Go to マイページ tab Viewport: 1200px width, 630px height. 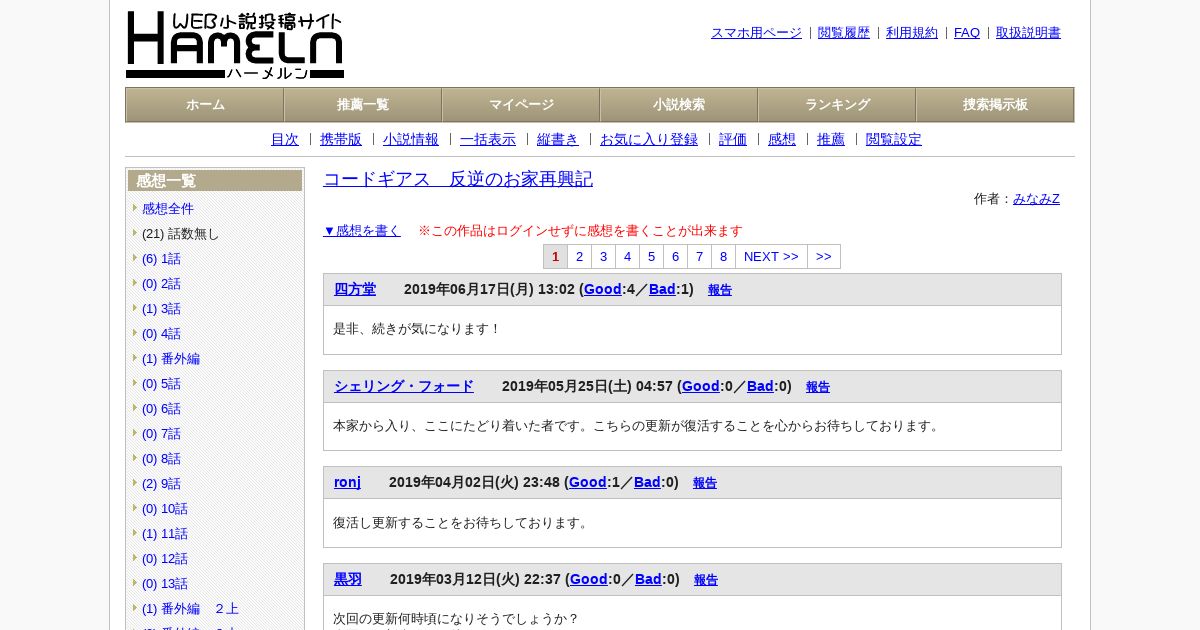[521, 105]
